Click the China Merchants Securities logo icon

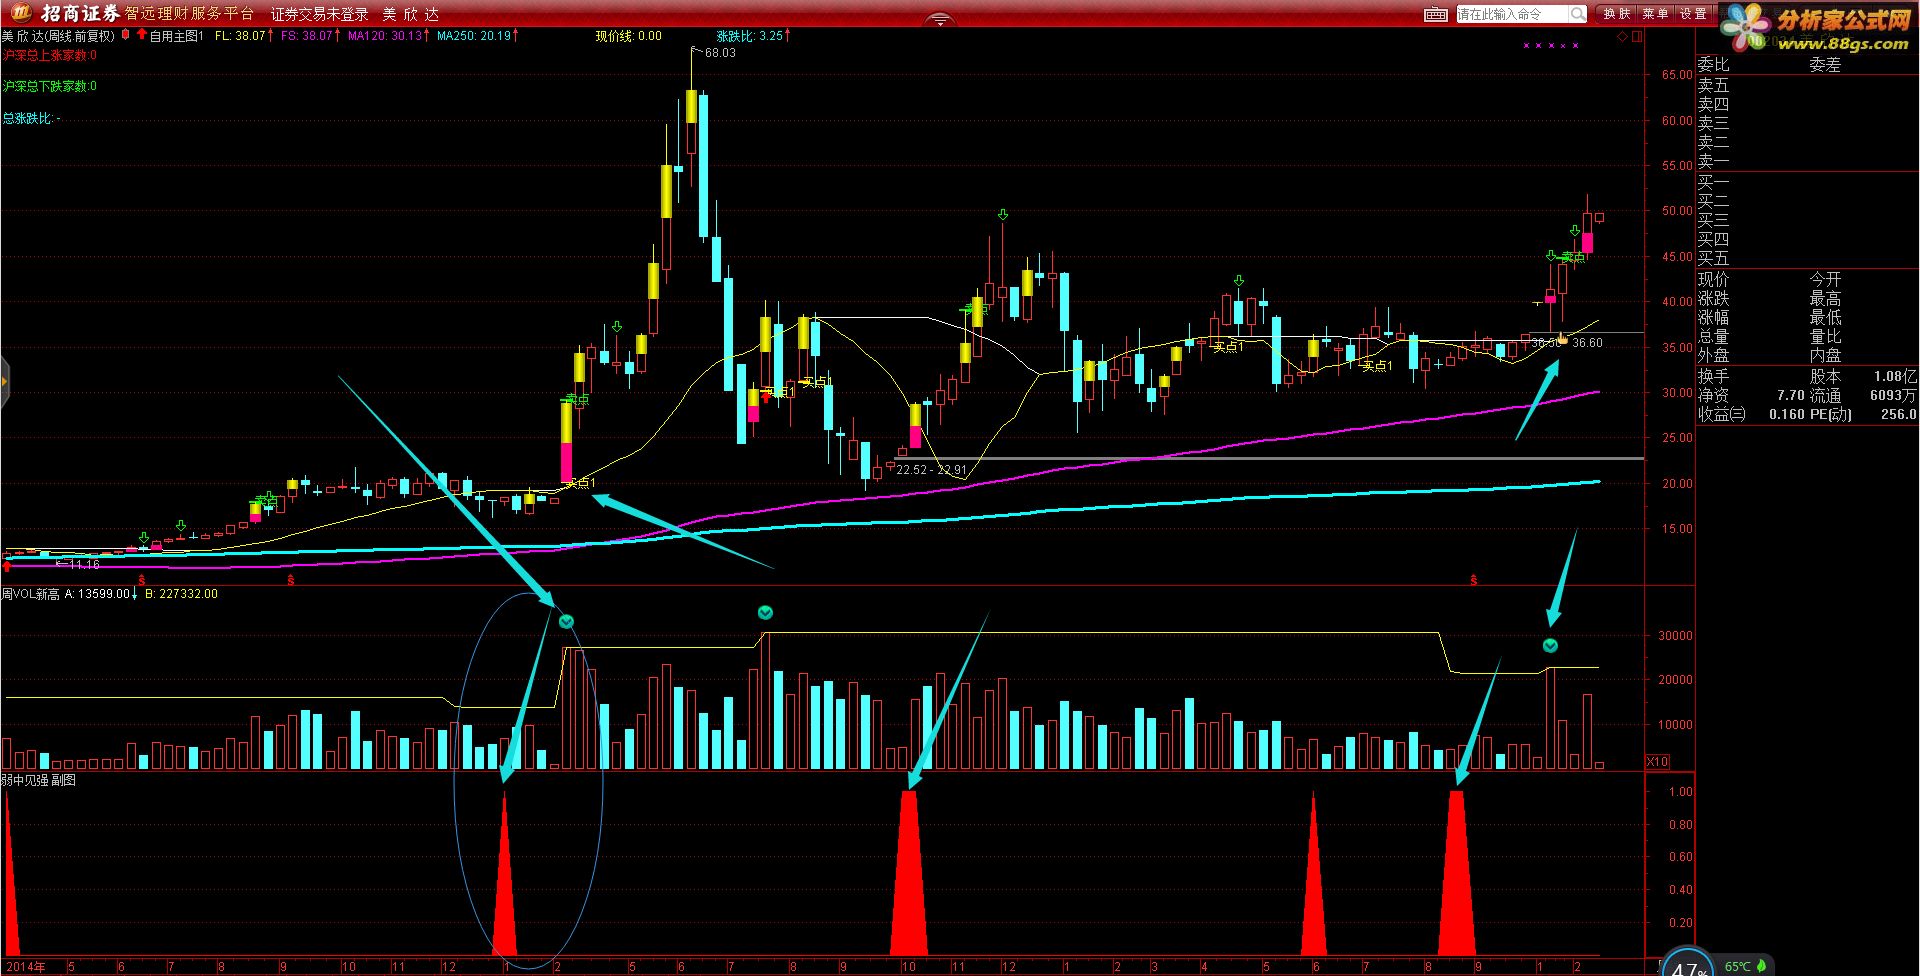21,13
